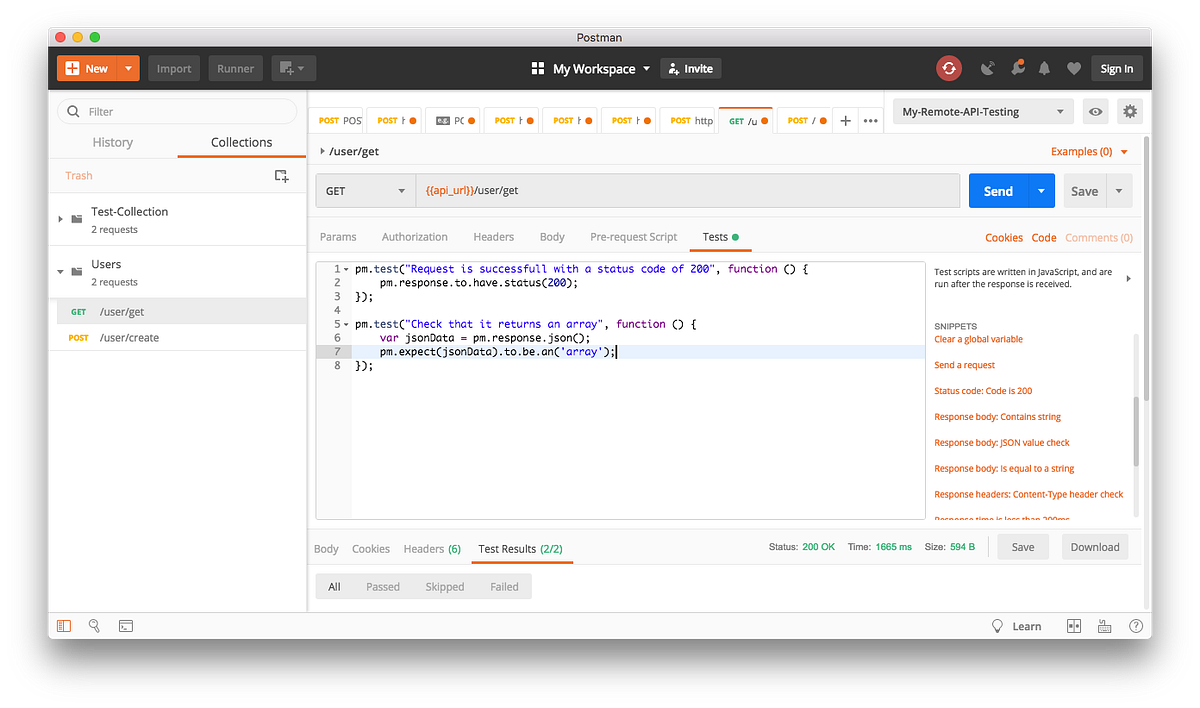
Task: Select the Failed test results filter
Action: (x=504, y=586)
